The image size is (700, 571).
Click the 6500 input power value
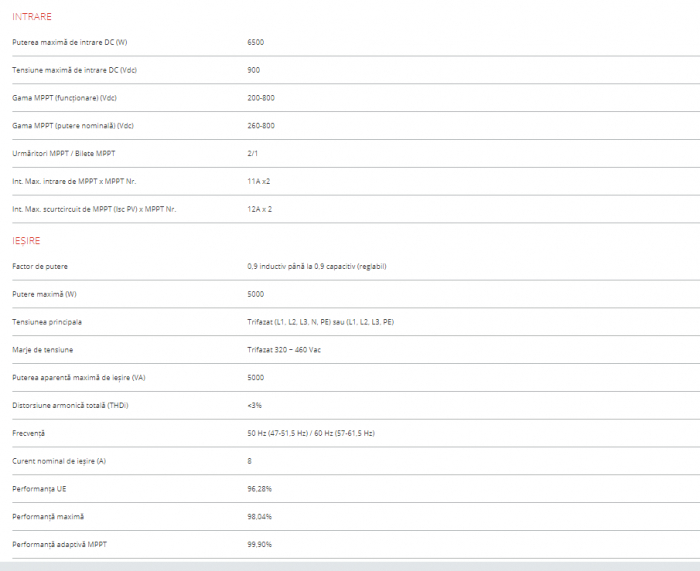point(256,42)
